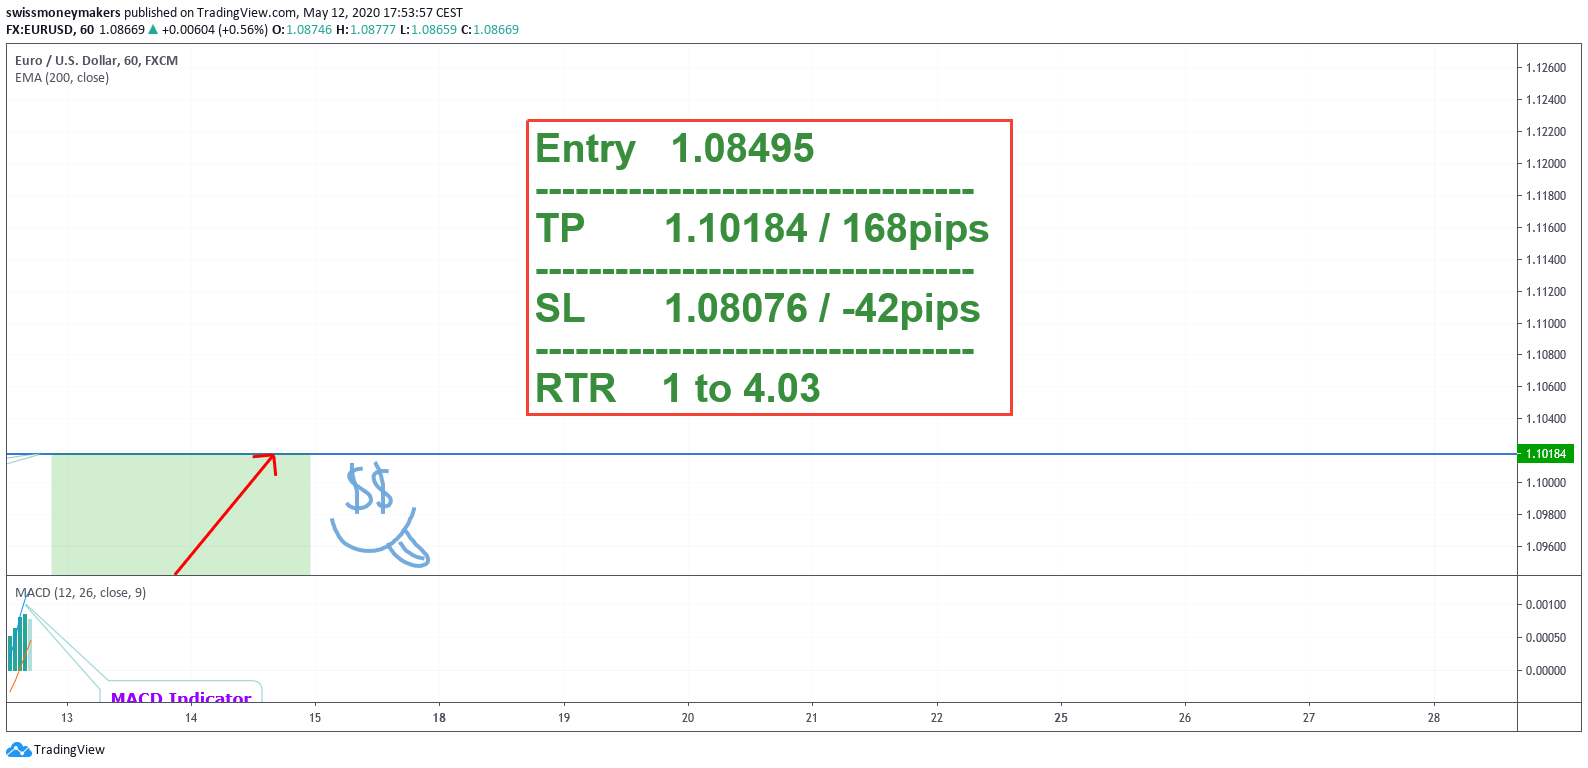Click date 21 on the time axis

coord(812,718)
